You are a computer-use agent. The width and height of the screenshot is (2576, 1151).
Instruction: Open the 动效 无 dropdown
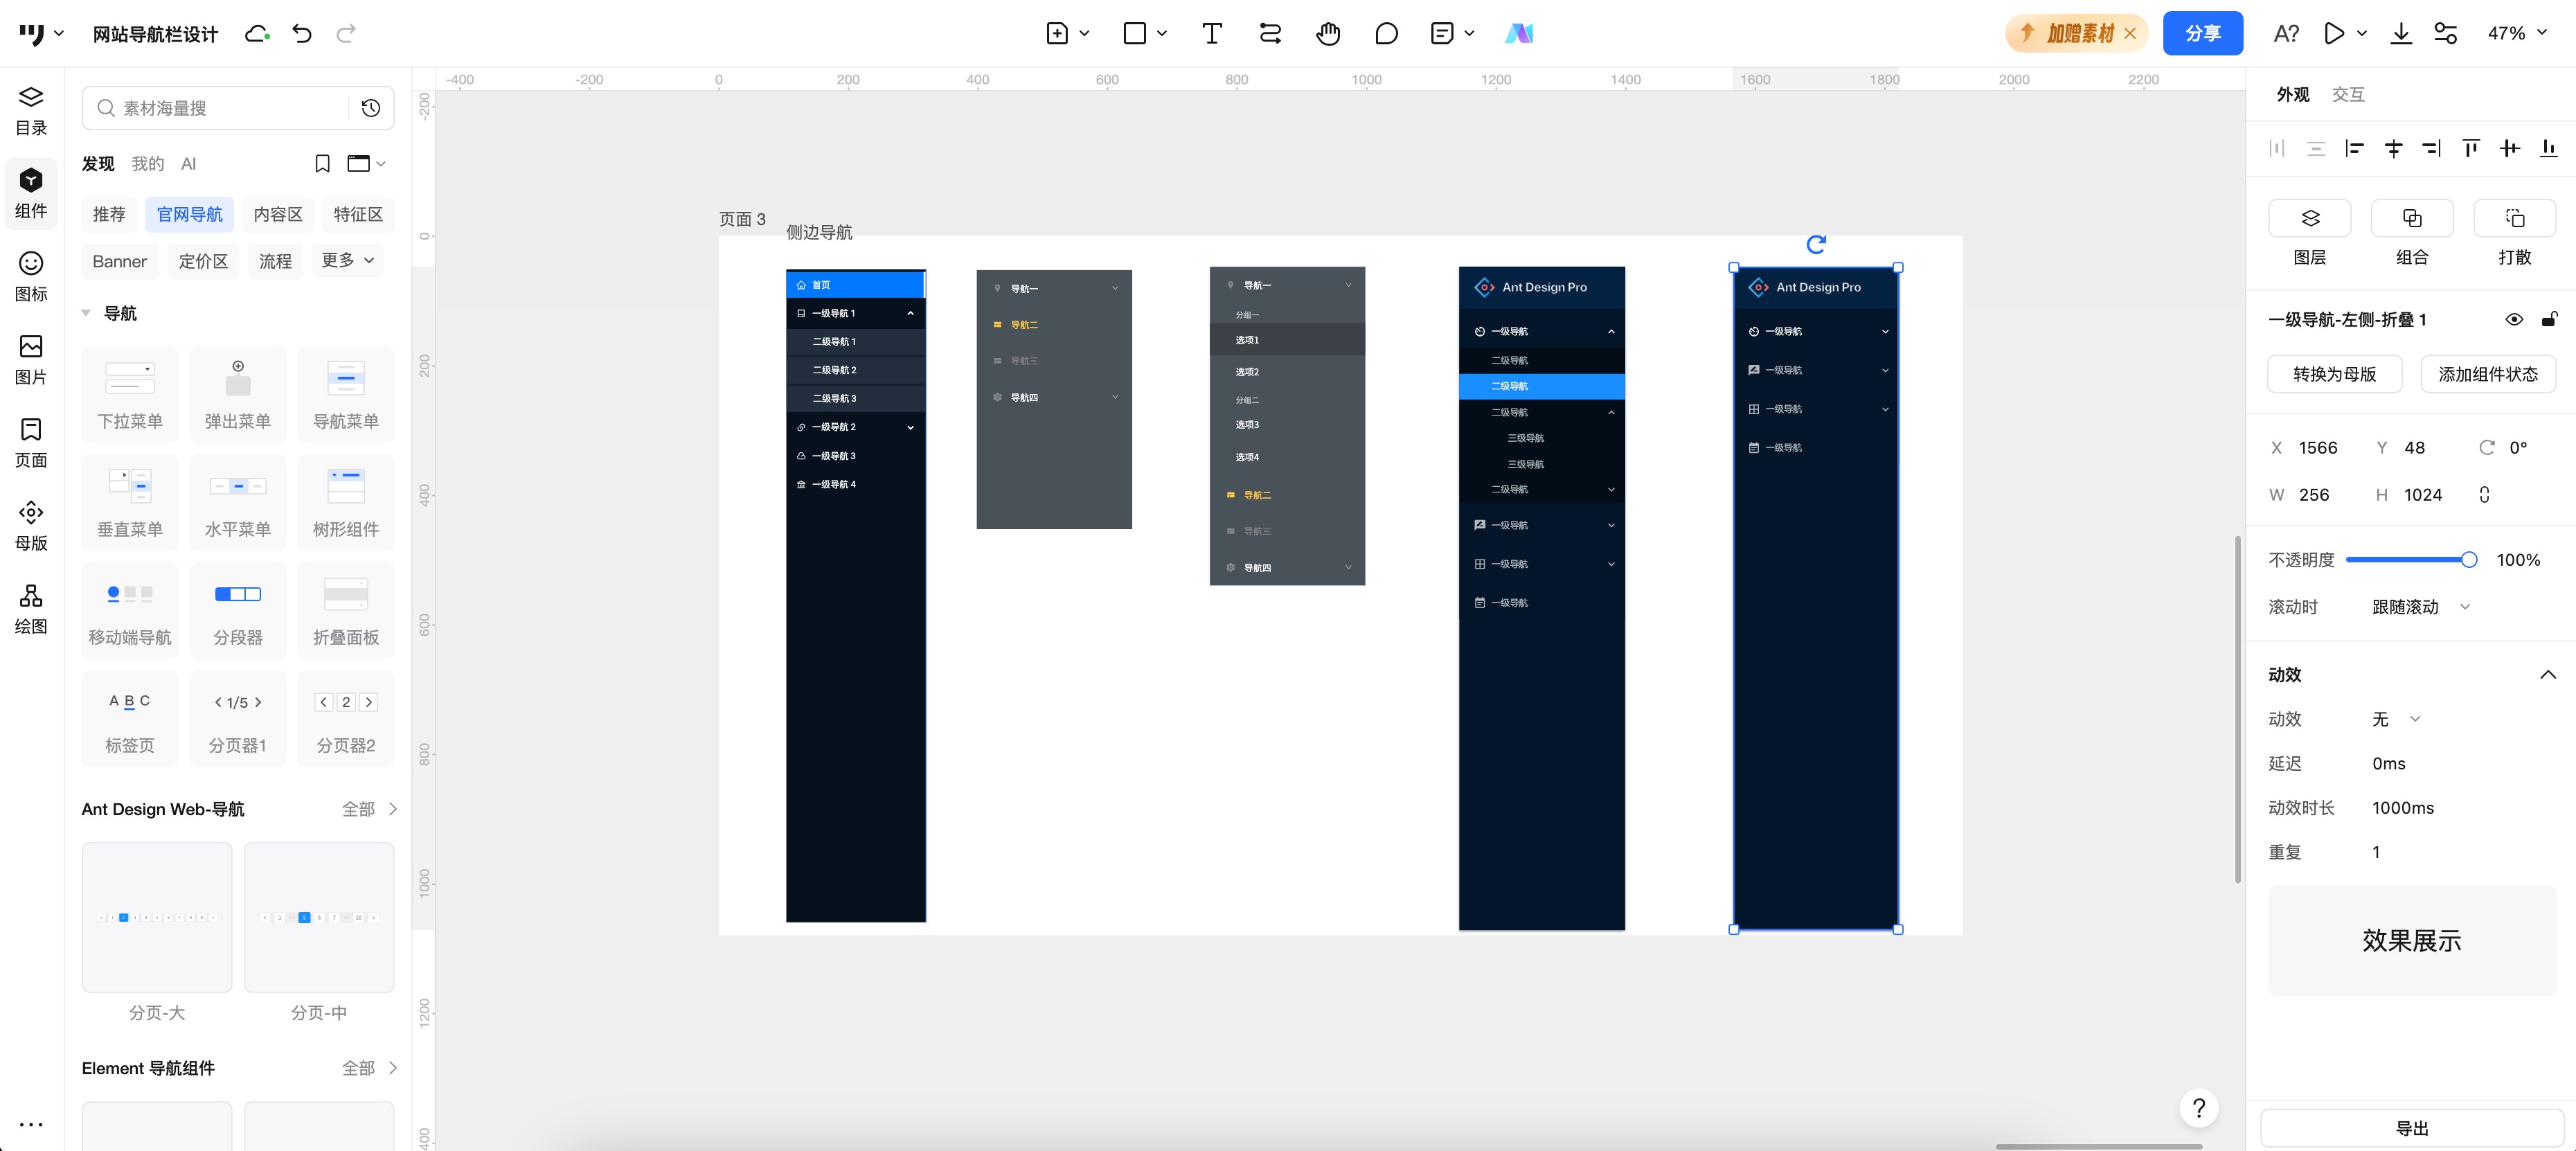2395,719
